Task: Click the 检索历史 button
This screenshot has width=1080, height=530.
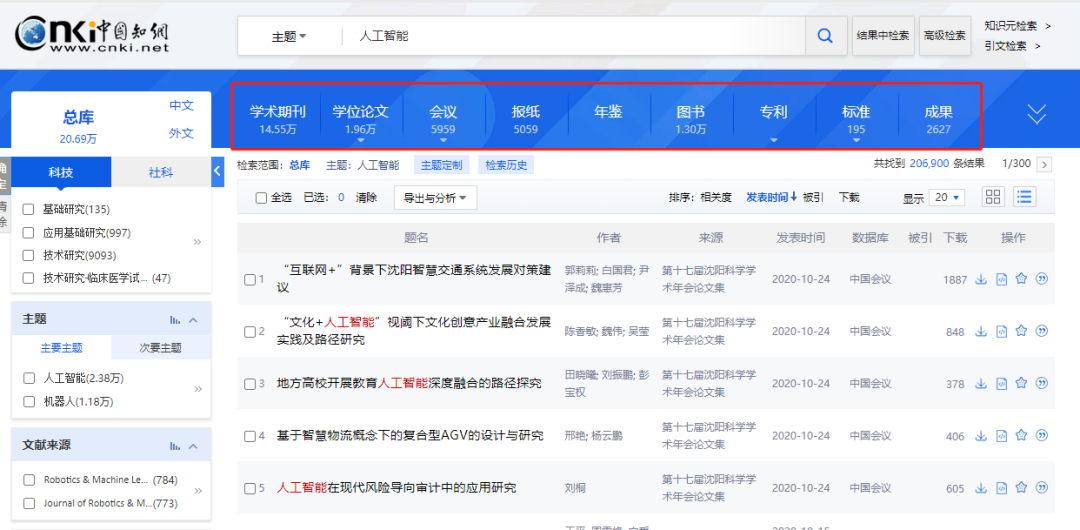Action: click(x=506, y=165)
